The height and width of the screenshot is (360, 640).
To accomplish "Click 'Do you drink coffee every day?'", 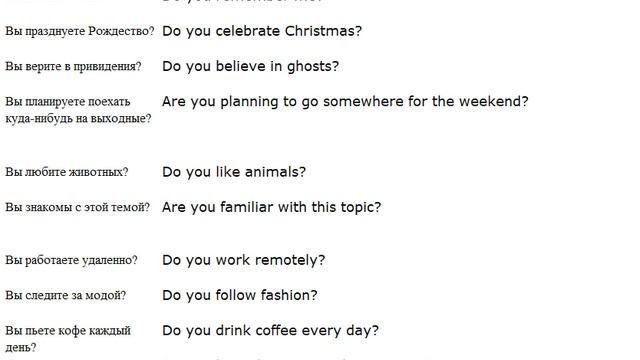I will coord(270,330).
